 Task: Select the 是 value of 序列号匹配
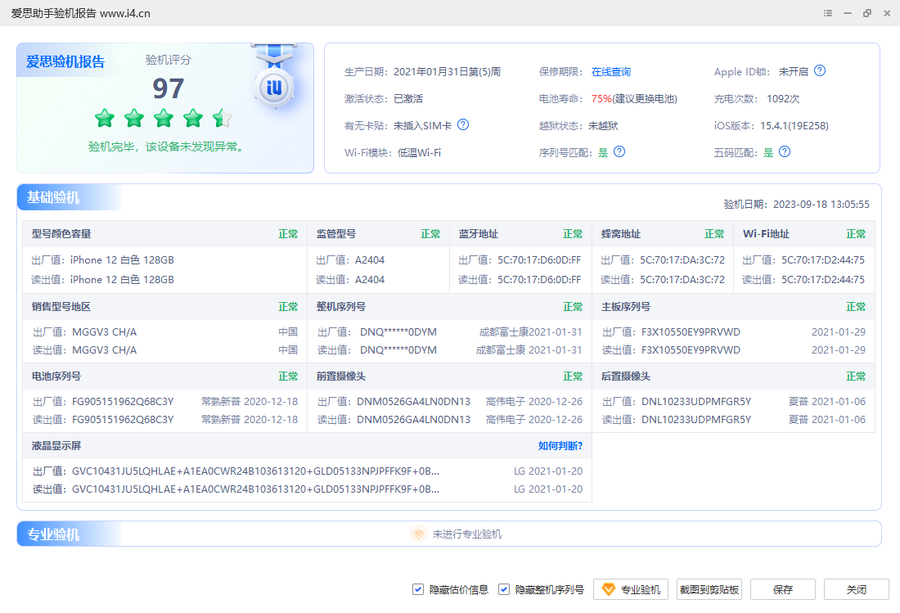coord(603,153)
